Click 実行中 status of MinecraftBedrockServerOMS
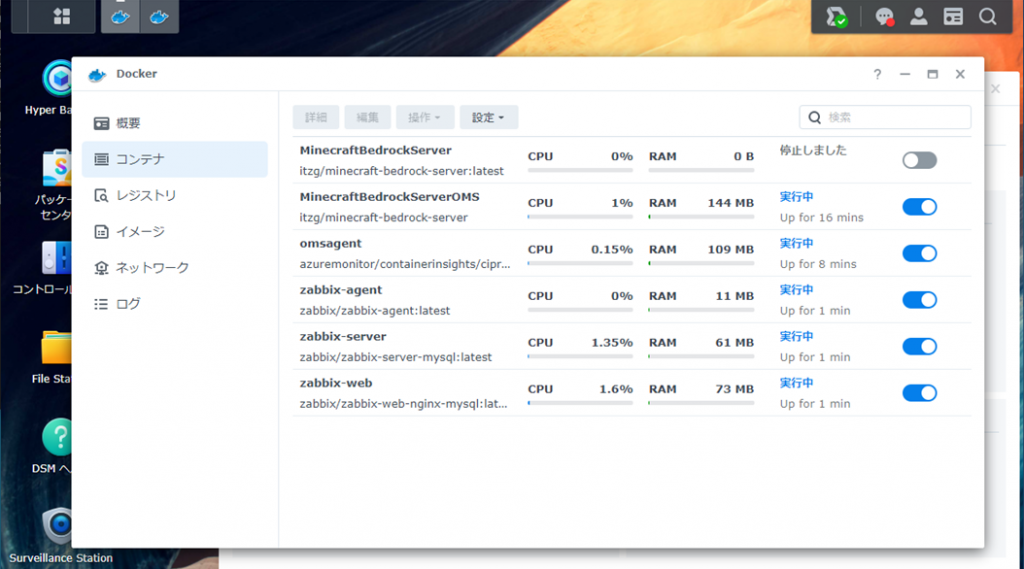Image resolution: width=1024 pixels, height=569 pixels. point(796,197)
